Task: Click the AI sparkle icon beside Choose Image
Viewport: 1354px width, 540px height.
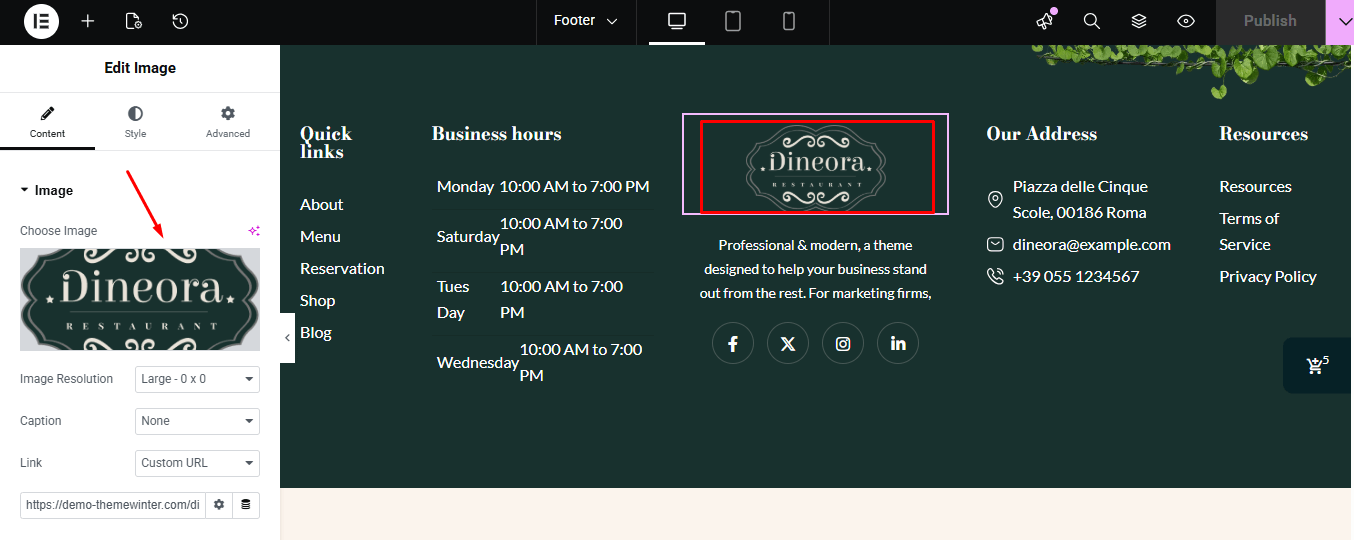Action: click(x=254, y=231)
